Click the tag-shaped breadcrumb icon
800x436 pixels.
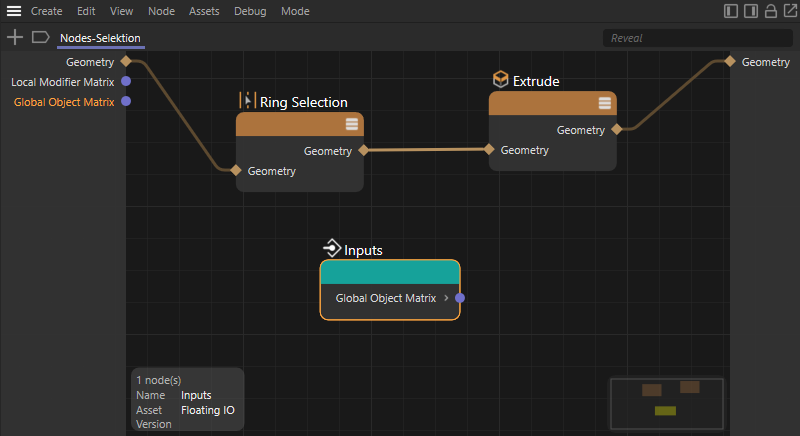(x=40, y=37)
